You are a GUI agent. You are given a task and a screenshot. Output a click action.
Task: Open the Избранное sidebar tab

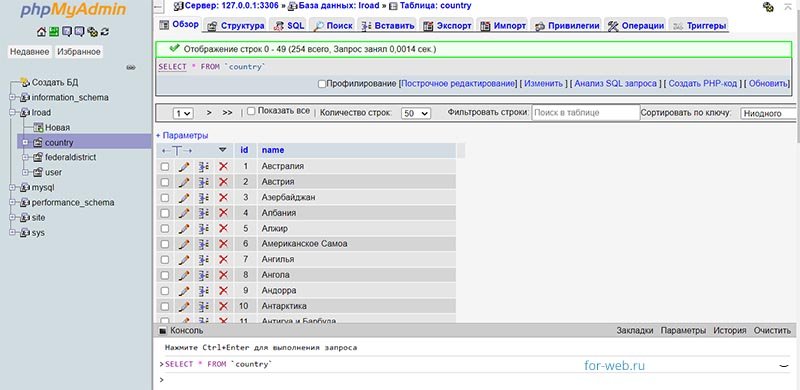click(x=79, y=52)
